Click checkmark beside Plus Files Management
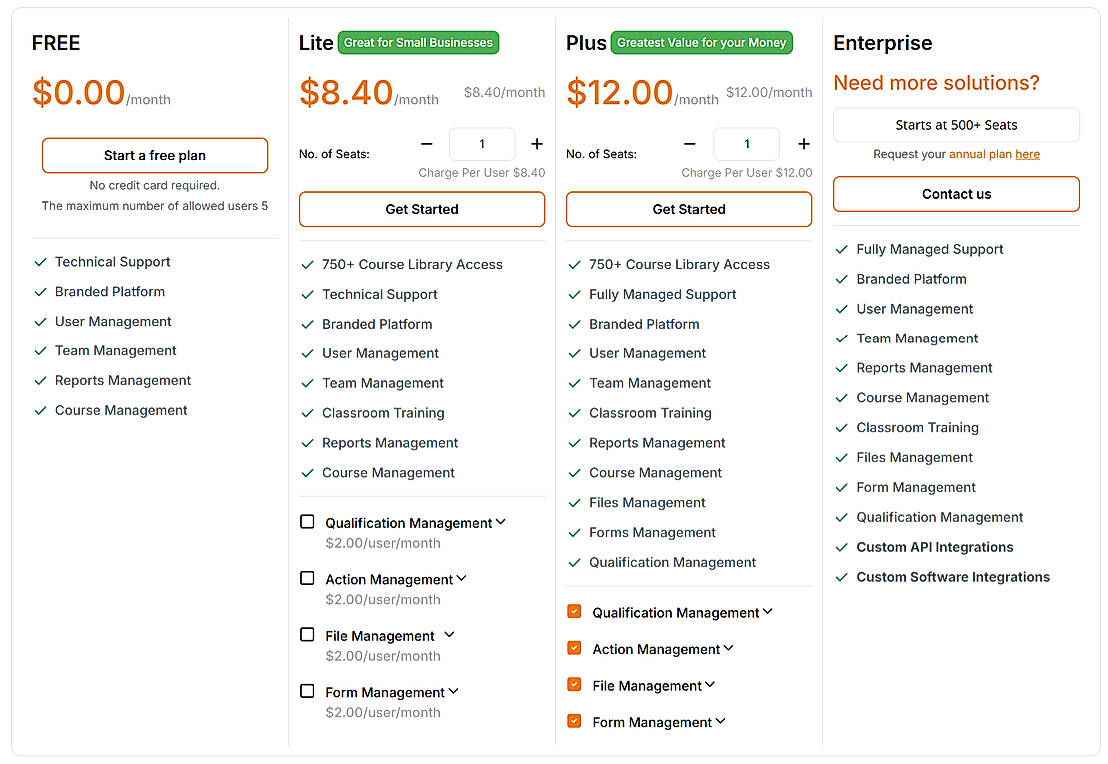Image resolution: width=1108 pixels, height=764 pixels. tap(574, 503)
